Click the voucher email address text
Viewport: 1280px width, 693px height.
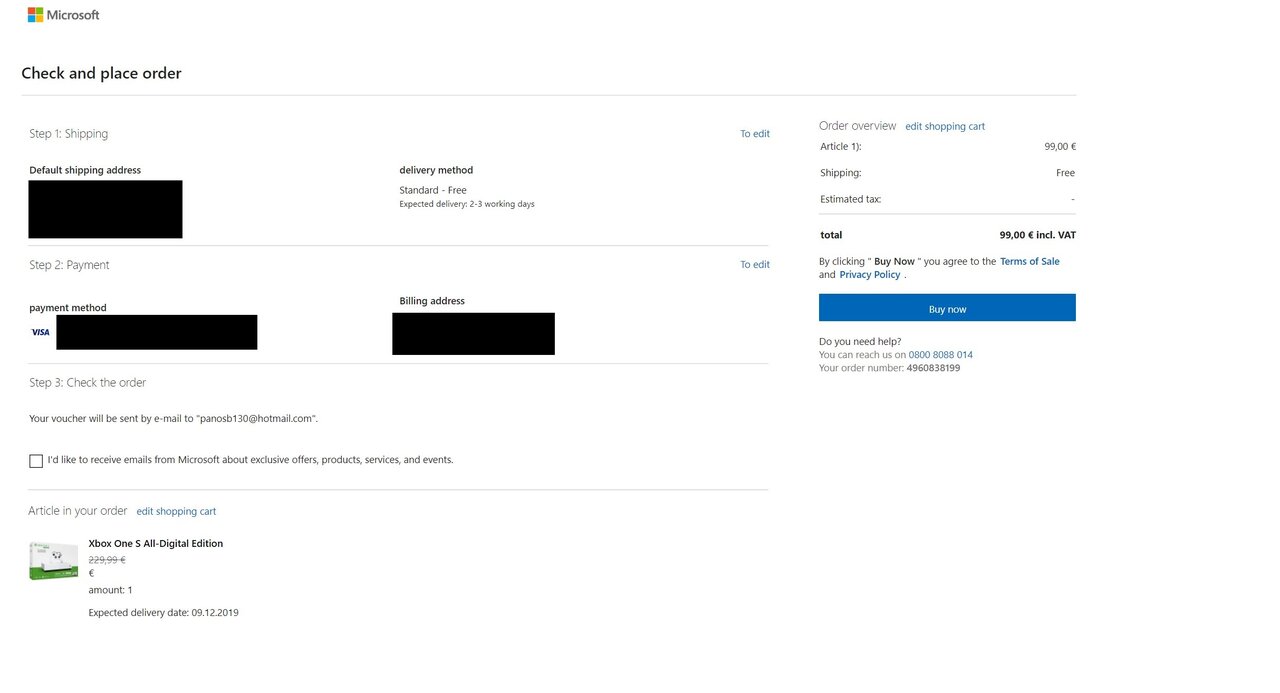click(x=256, y=419)
